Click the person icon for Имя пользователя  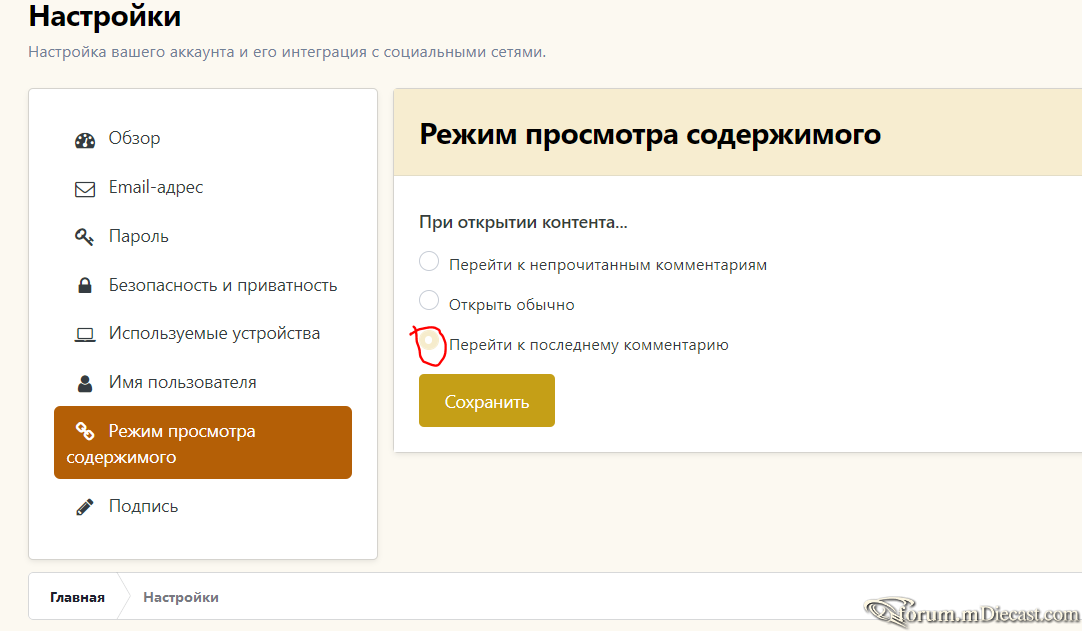85,383
